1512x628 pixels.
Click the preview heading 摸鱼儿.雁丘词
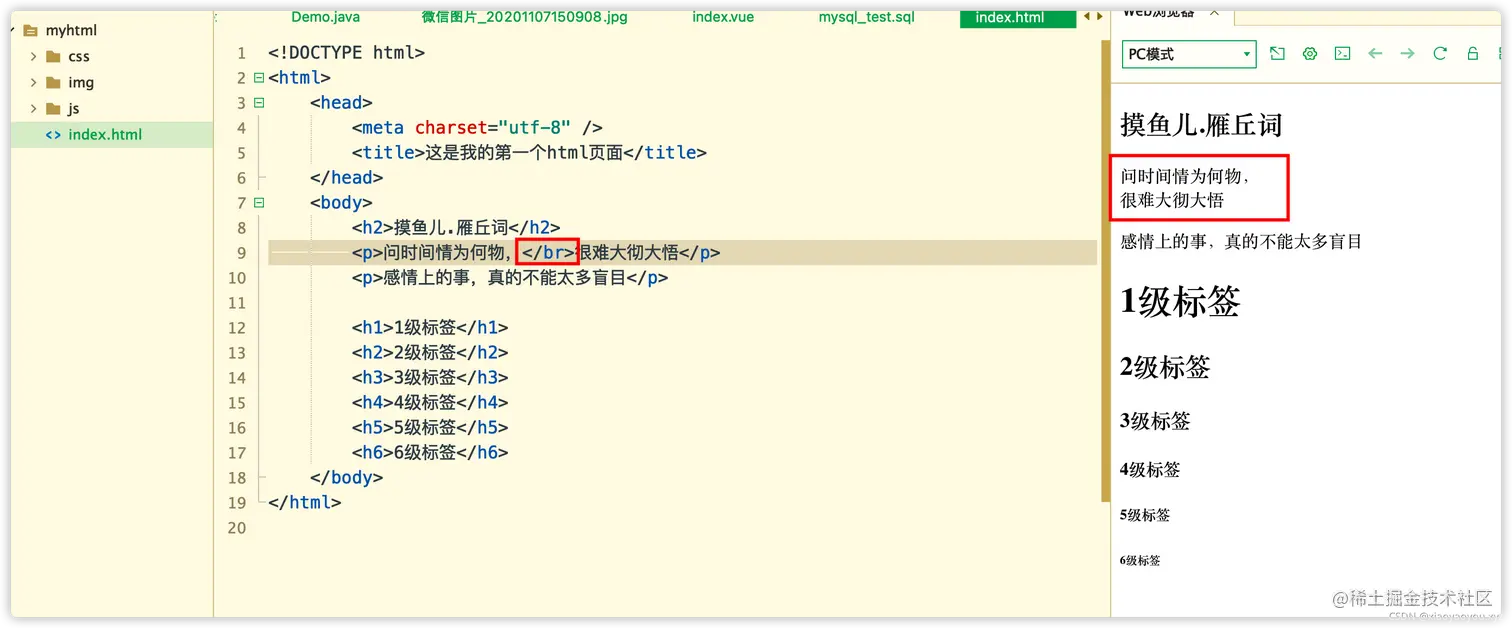1201,125
